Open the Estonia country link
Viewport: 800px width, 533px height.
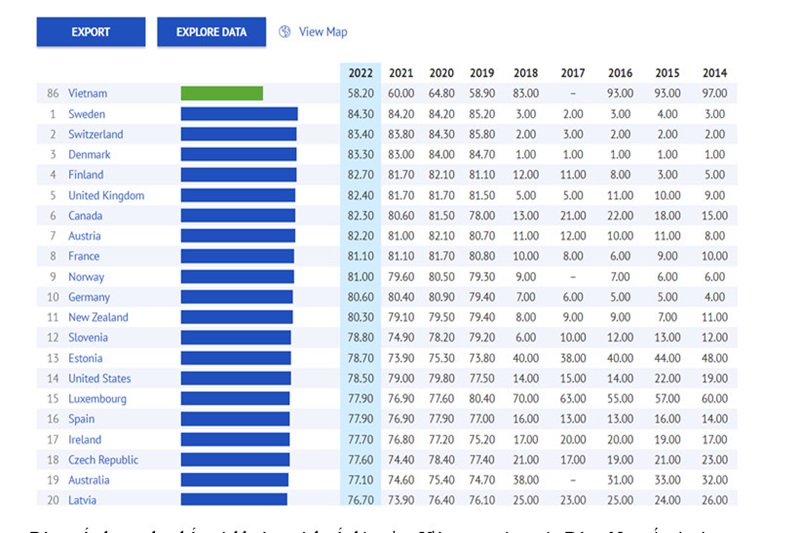[85, 358]
